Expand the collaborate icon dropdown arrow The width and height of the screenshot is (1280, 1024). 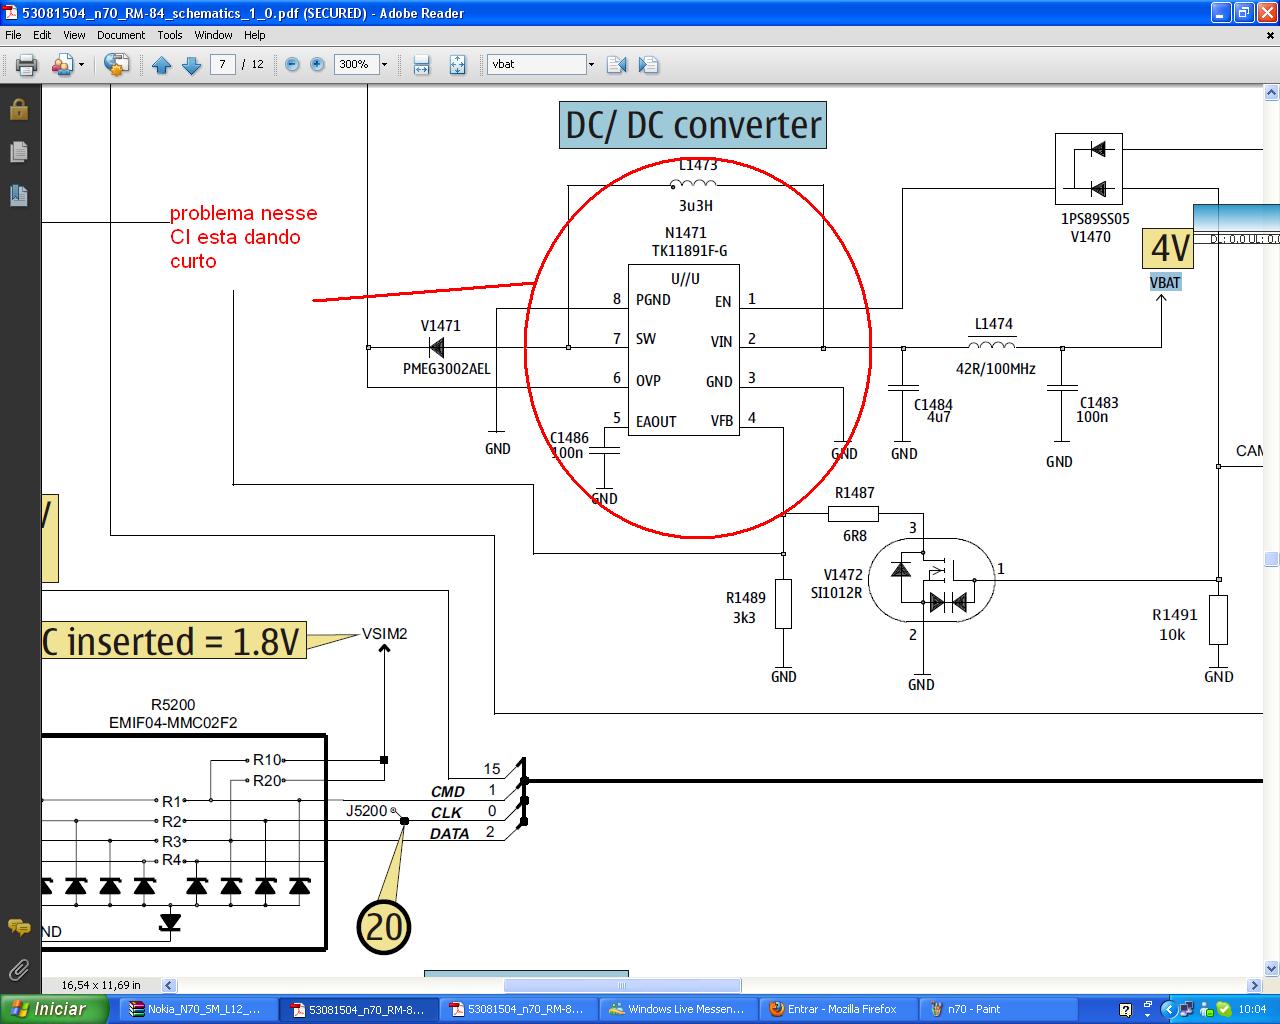[82, 65]
